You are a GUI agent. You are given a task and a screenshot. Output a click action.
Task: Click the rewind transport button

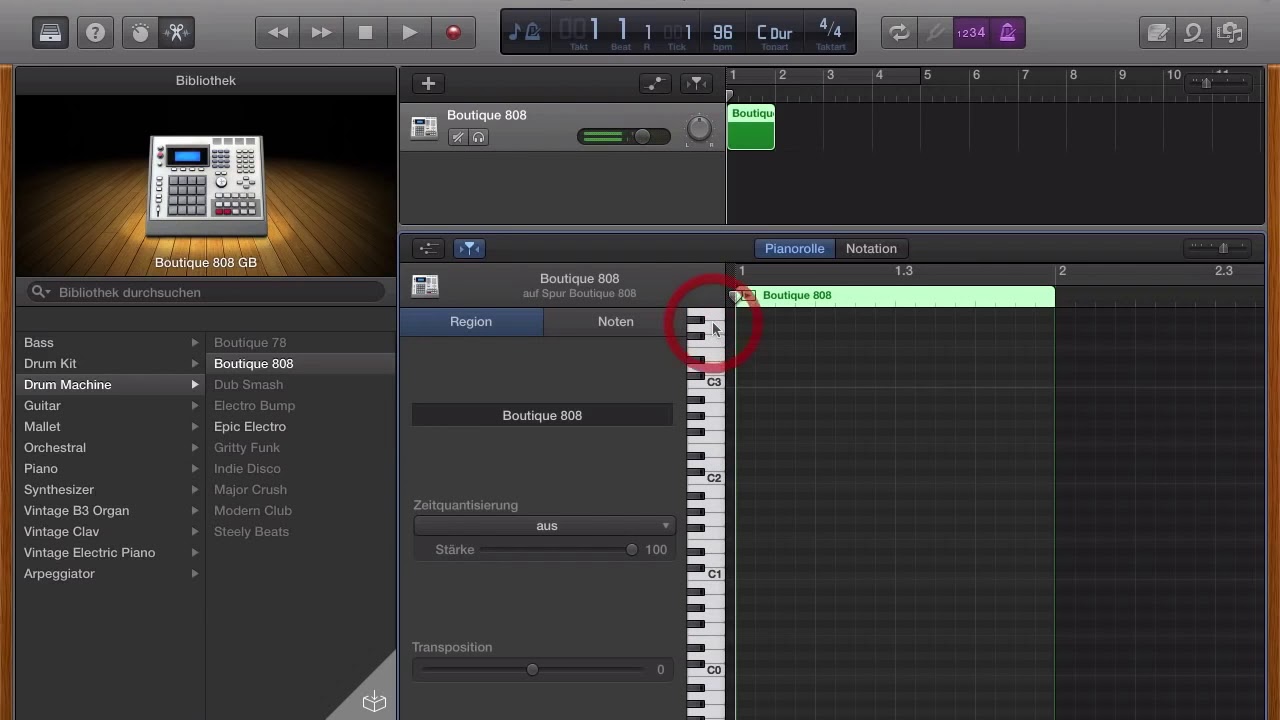click(x=278, y=33)
